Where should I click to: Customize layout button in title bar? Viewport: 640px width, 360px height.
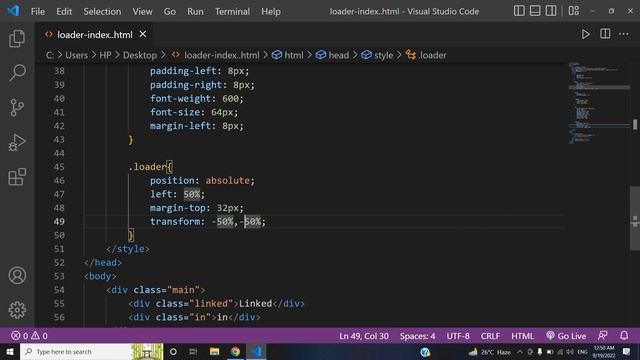(x=573, y=11)
